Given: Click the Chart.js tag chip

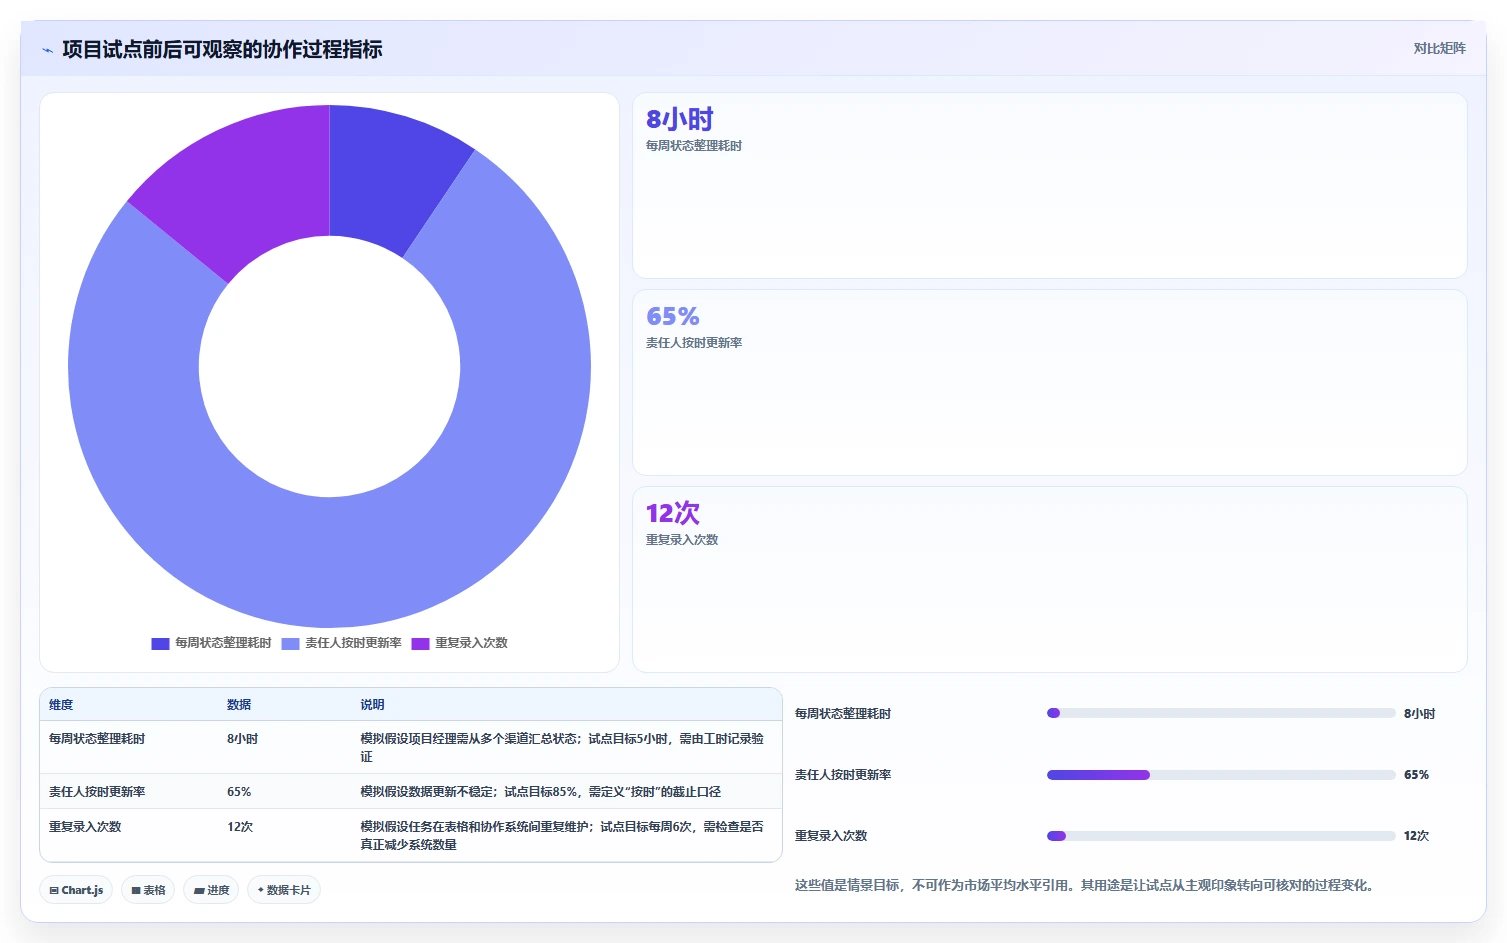Looking at the screenshot, I should (76, 890).
